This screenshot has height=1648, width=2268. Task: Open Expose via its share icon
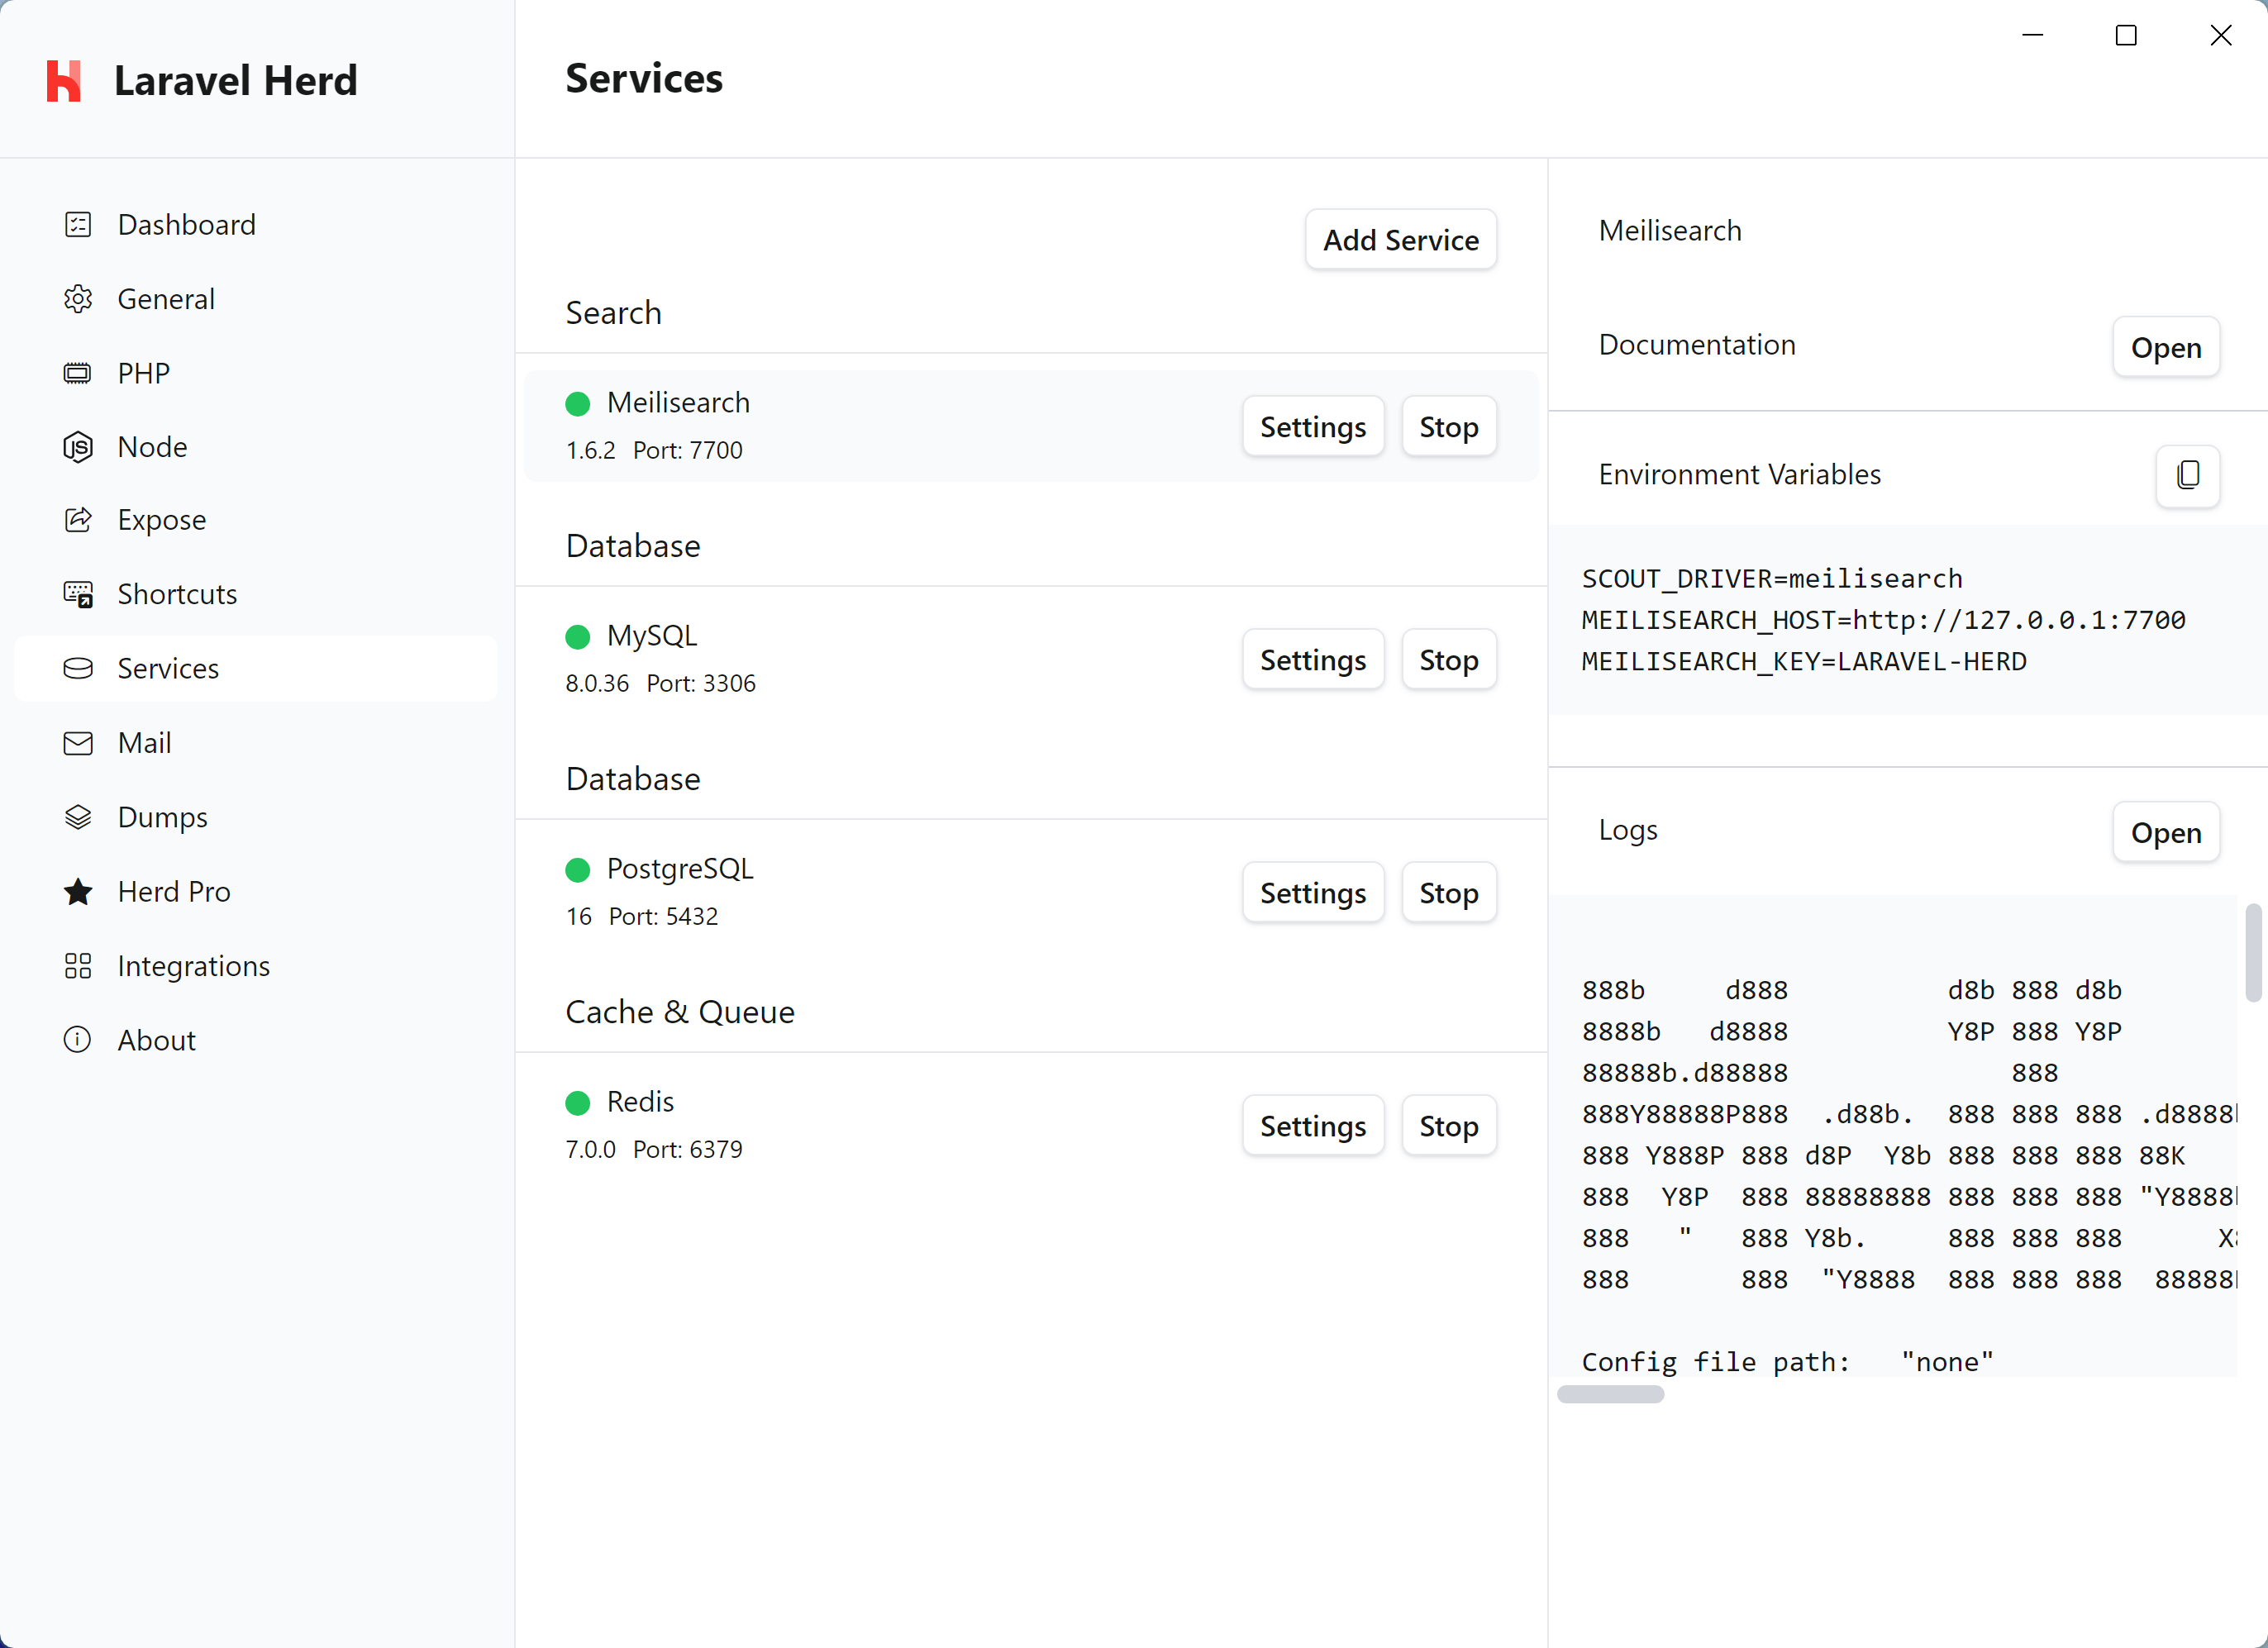click(78, 520)
